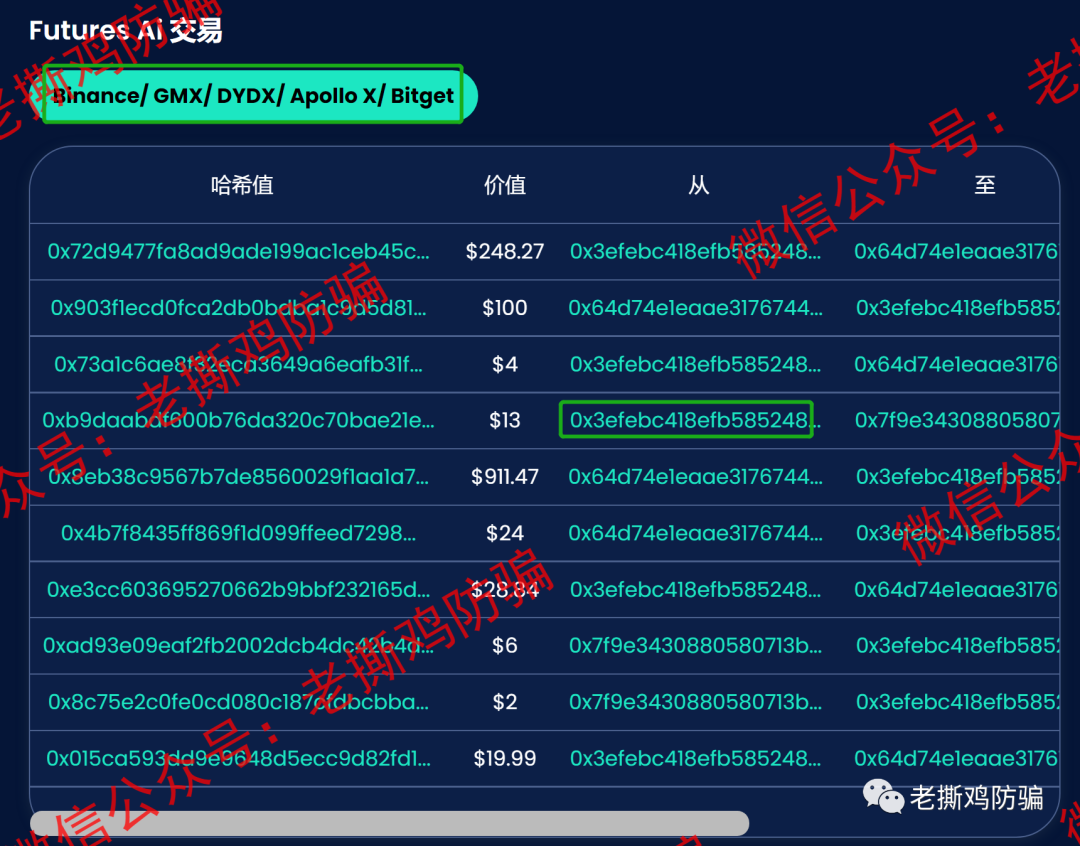Select the $13 value cell
This screenshot has height=846, width=1080.
(x=505, y=420)
